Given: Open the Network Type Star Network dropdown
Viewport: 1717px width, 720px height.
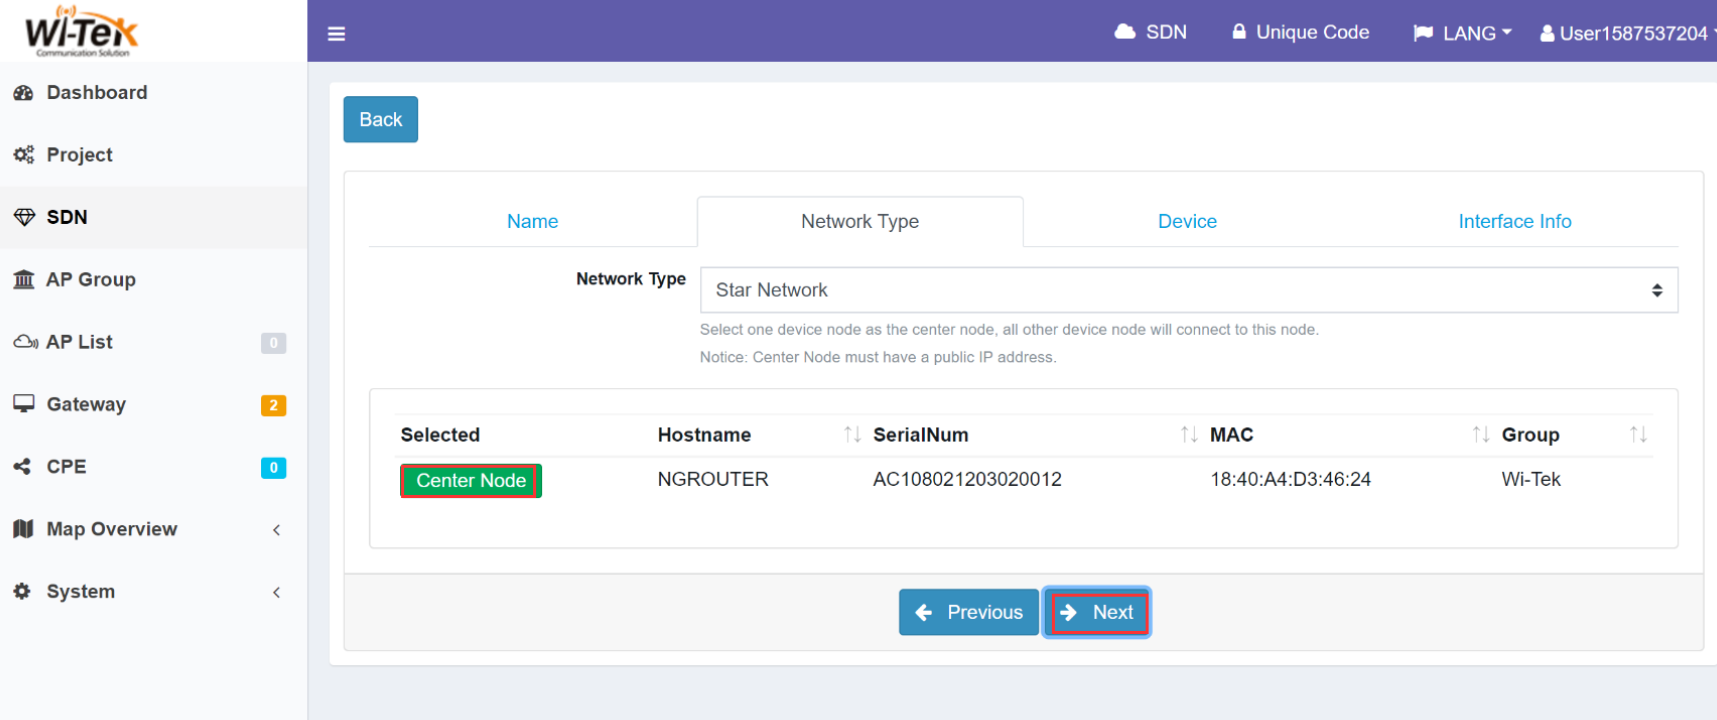Looking at the screenshot, I should coord(1189,290).
